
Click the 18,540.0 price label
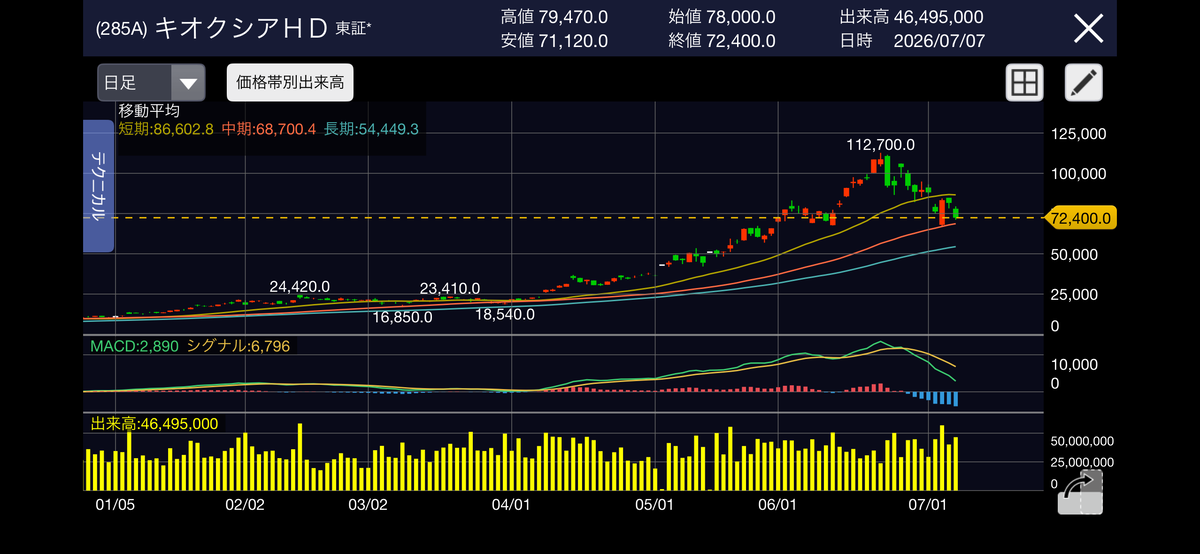(505, 314)
